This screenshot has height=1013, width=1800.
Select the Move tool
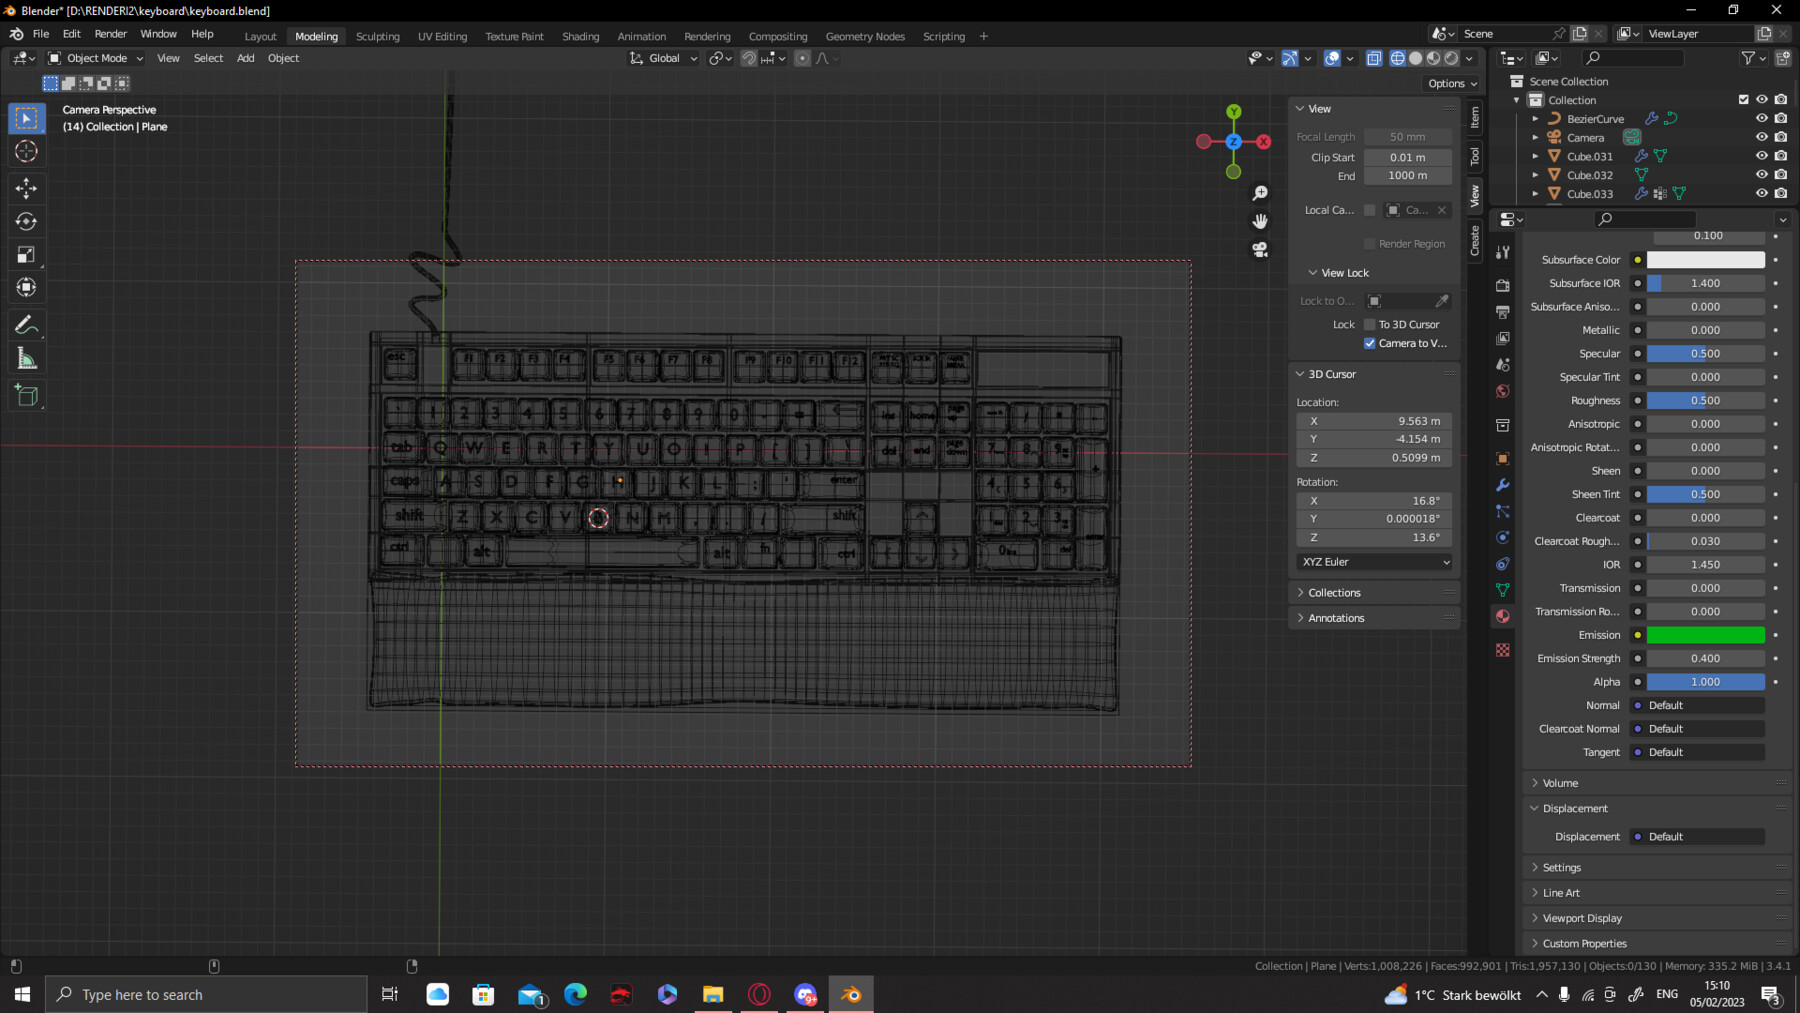27,187
